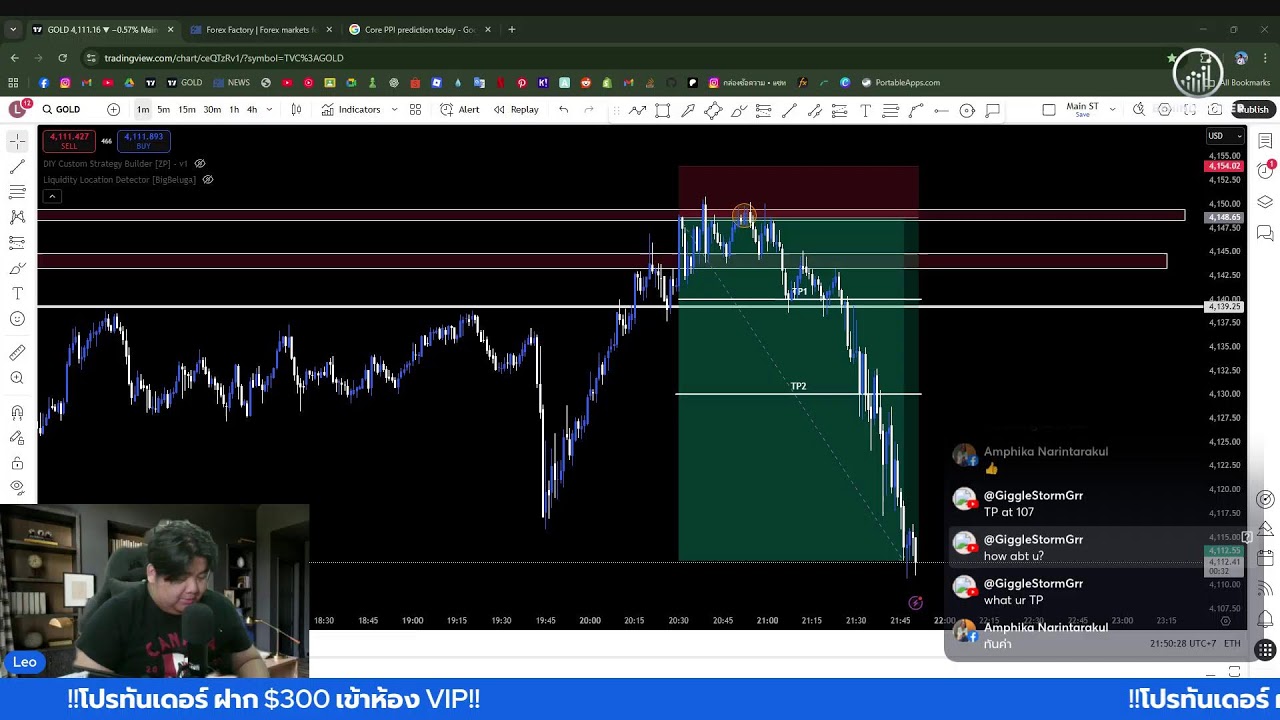Start bar Replay mode
Screen dimensions: 1280x720
pos(516,109)
